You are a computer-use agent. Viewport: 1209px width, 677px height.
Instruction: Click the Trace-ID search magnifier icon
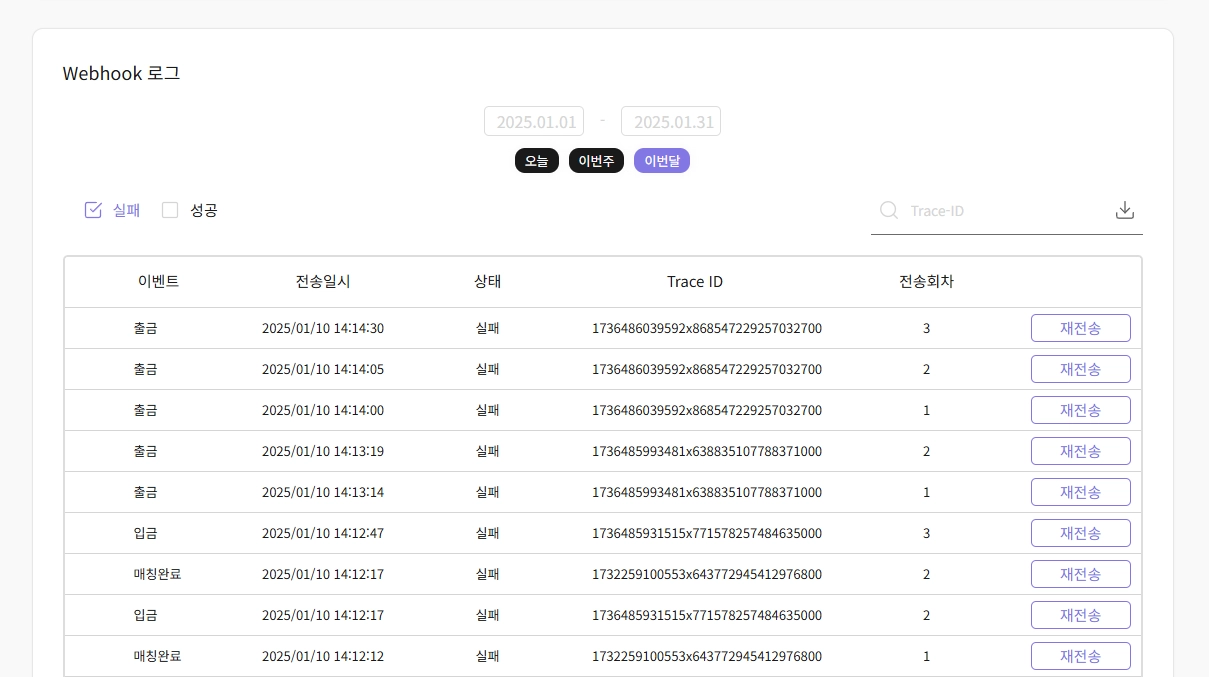click(x=888, y=210)
